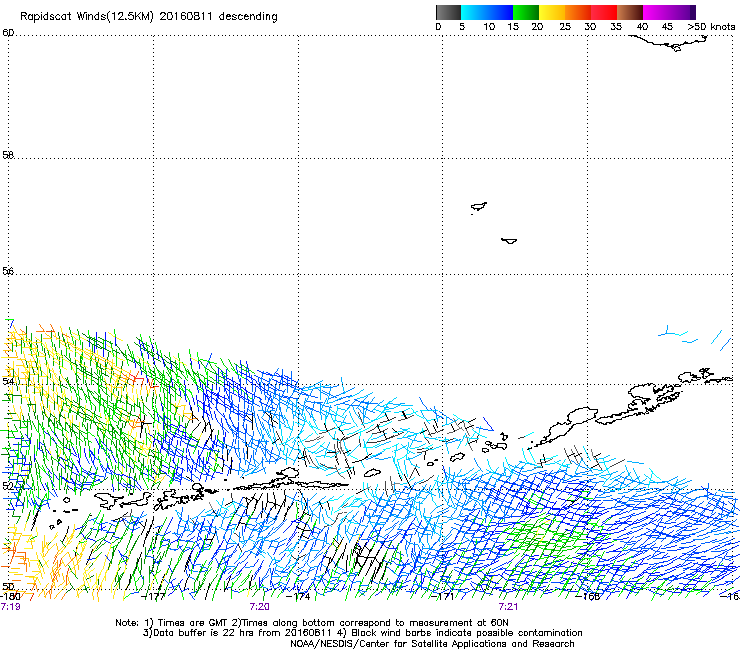Click the '>50 knots' legend label
Image resolution: width=740 pixels, height=650 pixels.
(x=711, y=27)
